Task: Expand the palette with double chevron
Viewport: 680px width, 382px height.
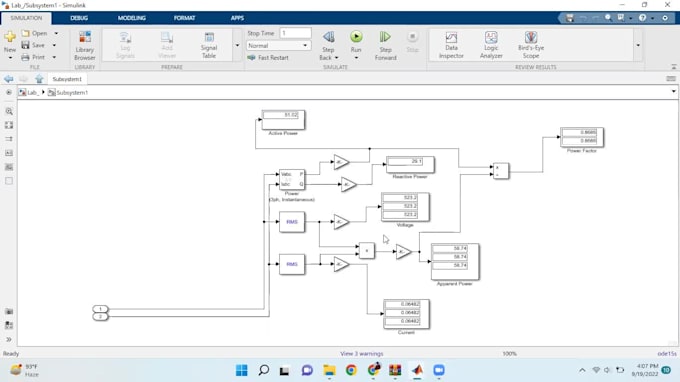Action: point(9,340)
